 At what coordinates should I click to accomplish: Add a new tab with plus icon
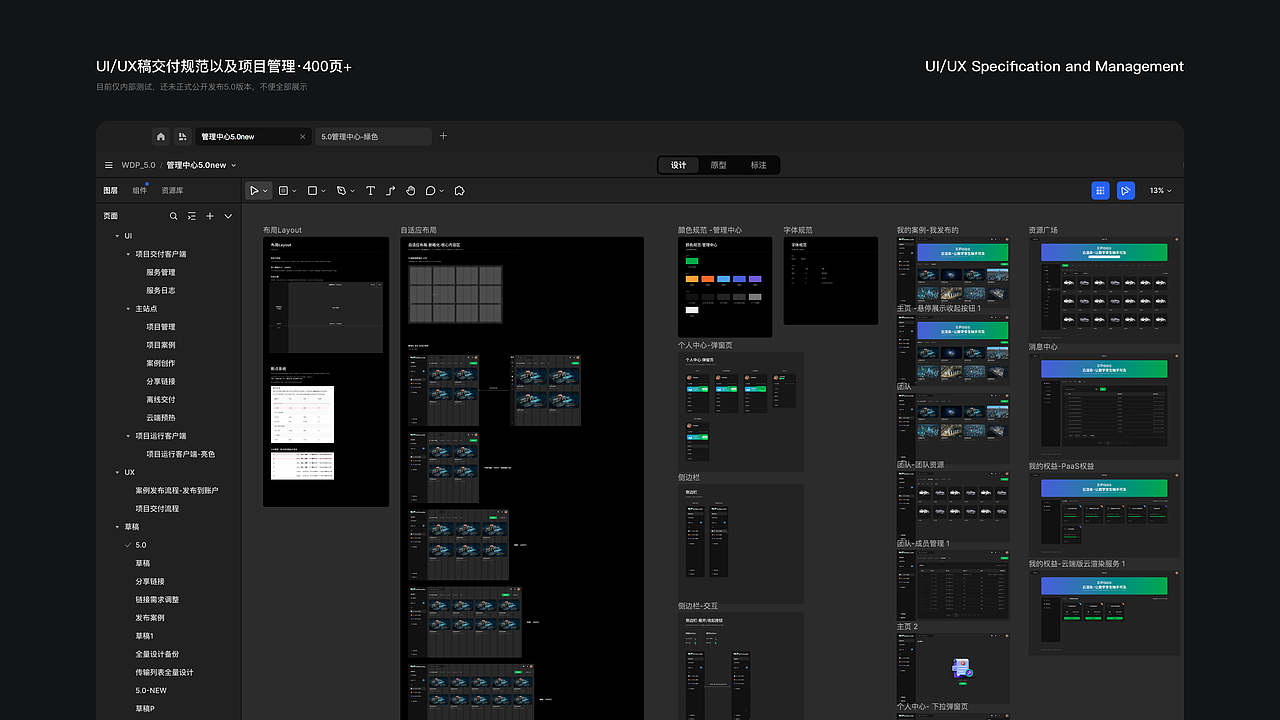pyautogui.click(x=444, y=136)
